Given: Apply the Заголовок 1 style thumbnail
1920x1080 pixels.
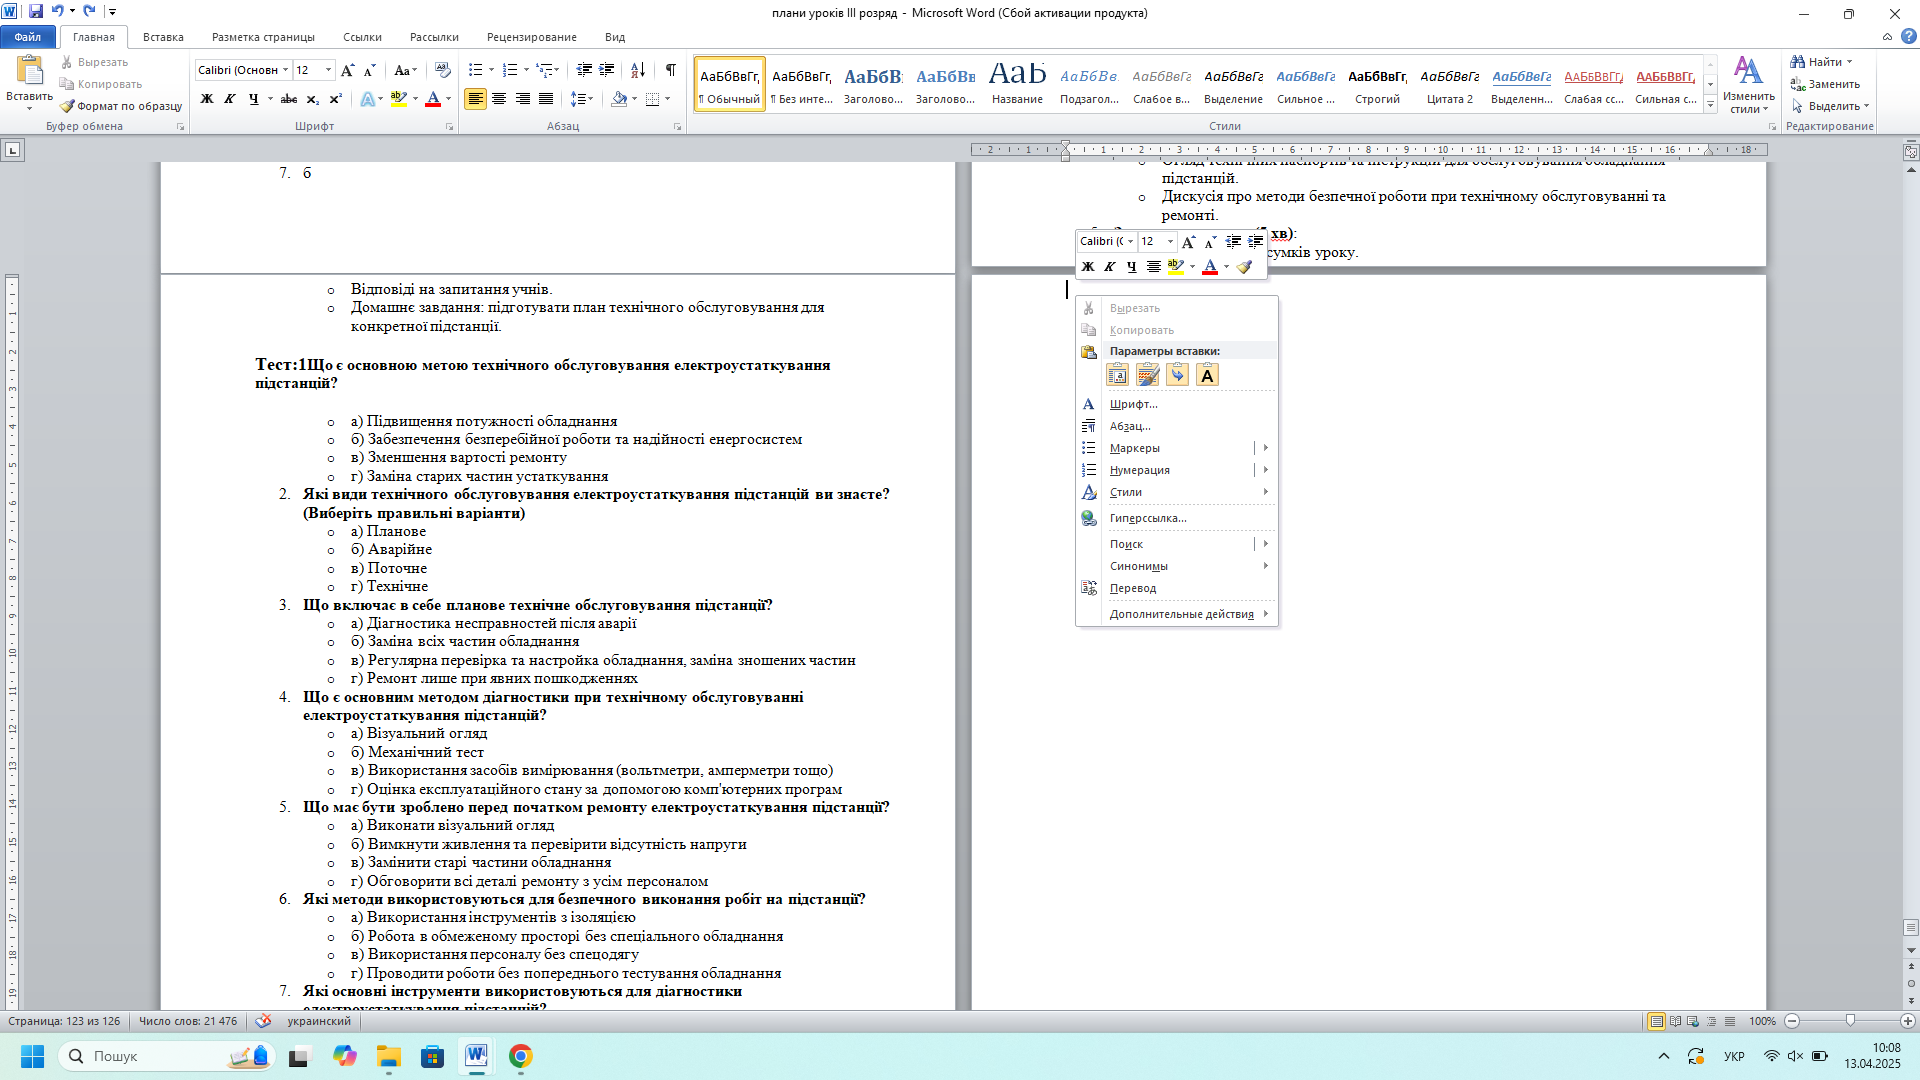Looking at the screenshot, I should pos(873,84).
